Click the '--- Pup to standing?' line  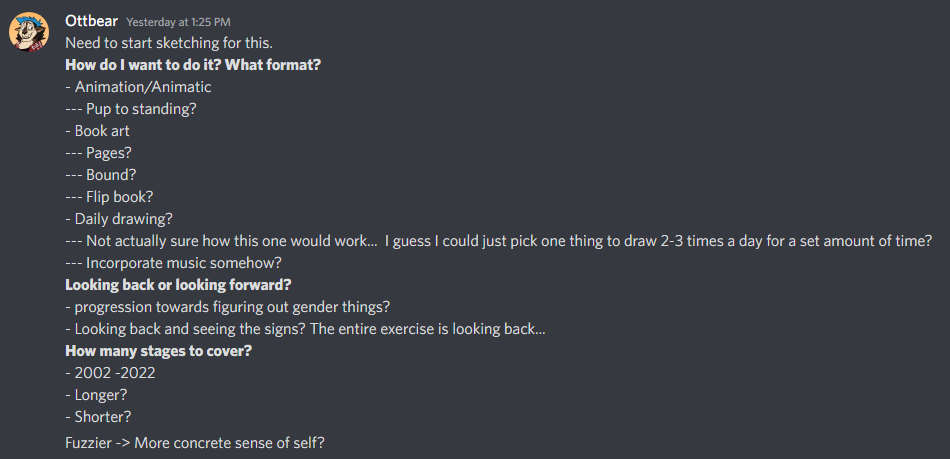pos(131,110)
